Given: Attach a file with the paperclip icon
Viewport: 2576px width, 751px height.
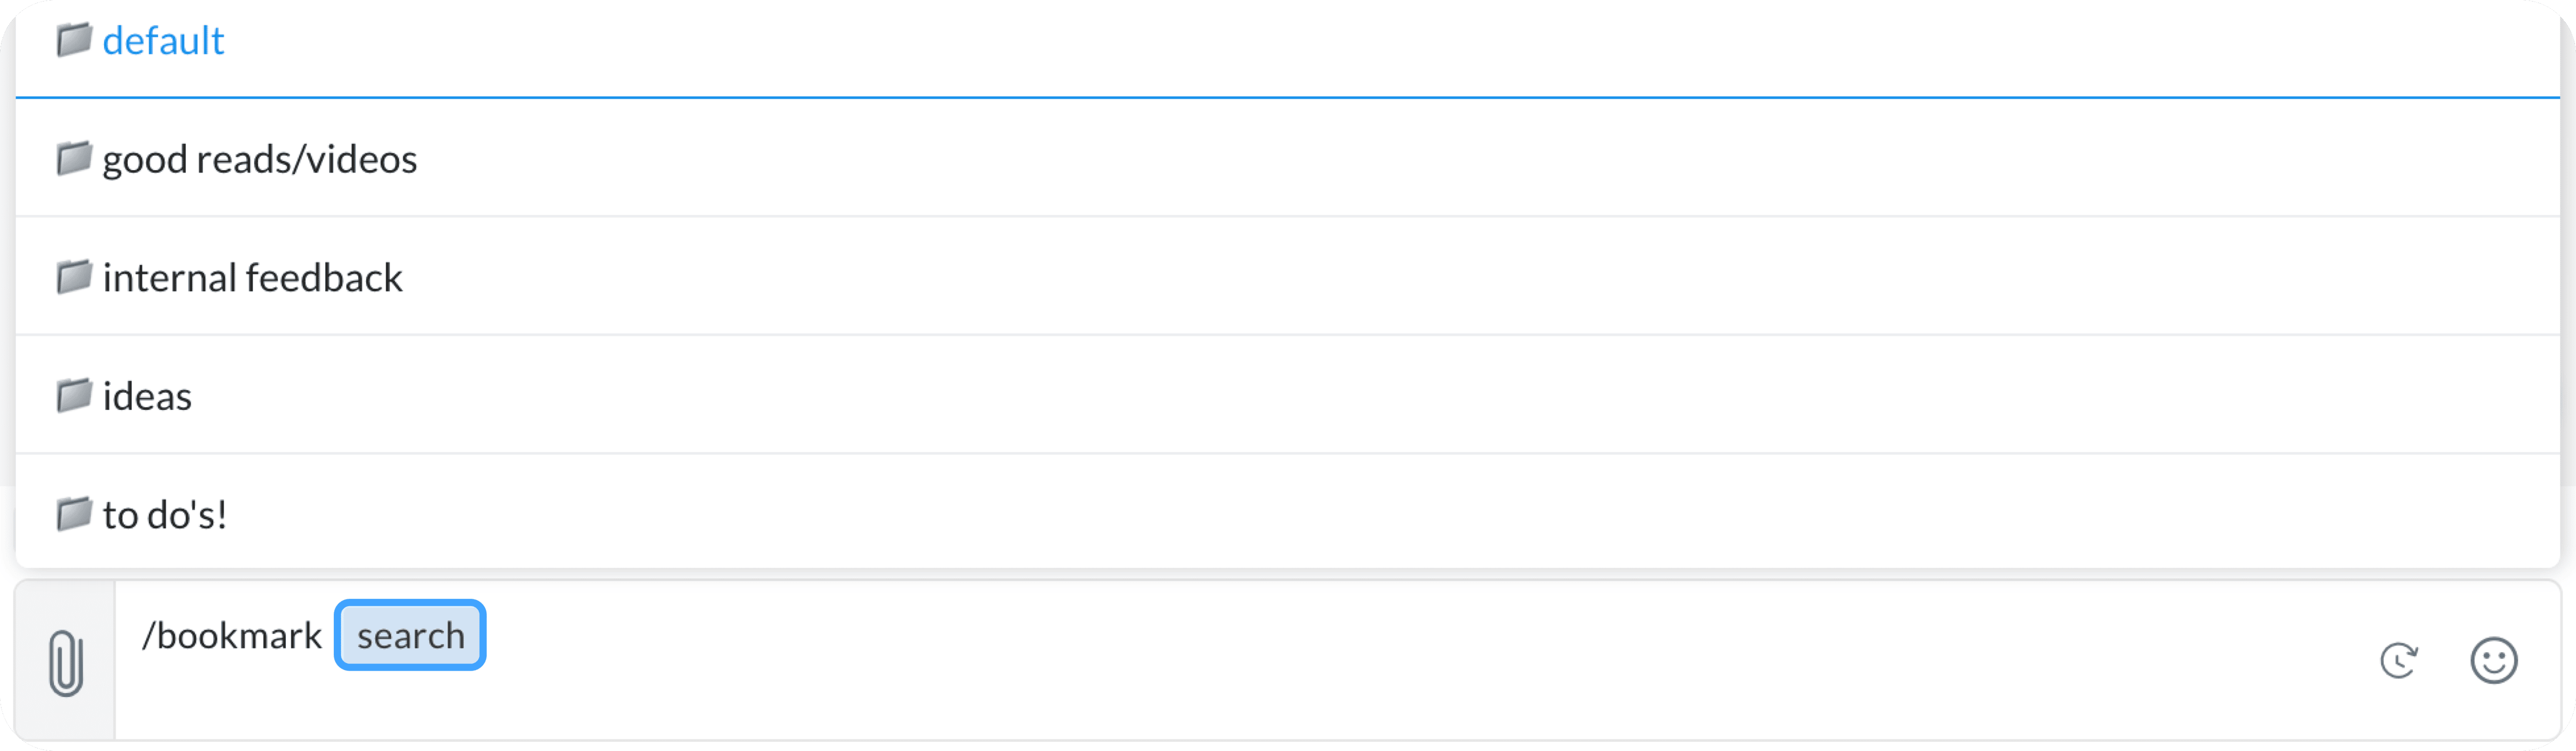Looking at the screenshot, I should 65,662.
